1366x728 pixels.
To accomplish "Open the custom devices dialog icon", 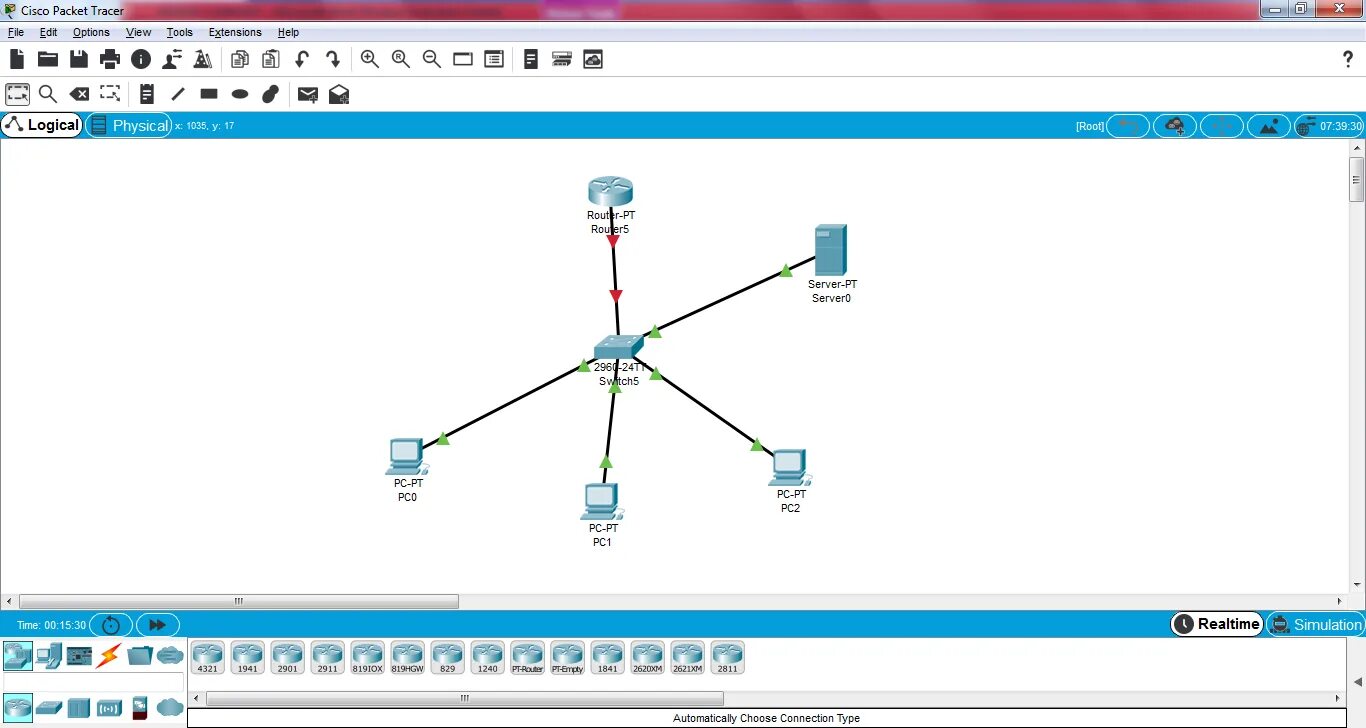I will (494, 59).
